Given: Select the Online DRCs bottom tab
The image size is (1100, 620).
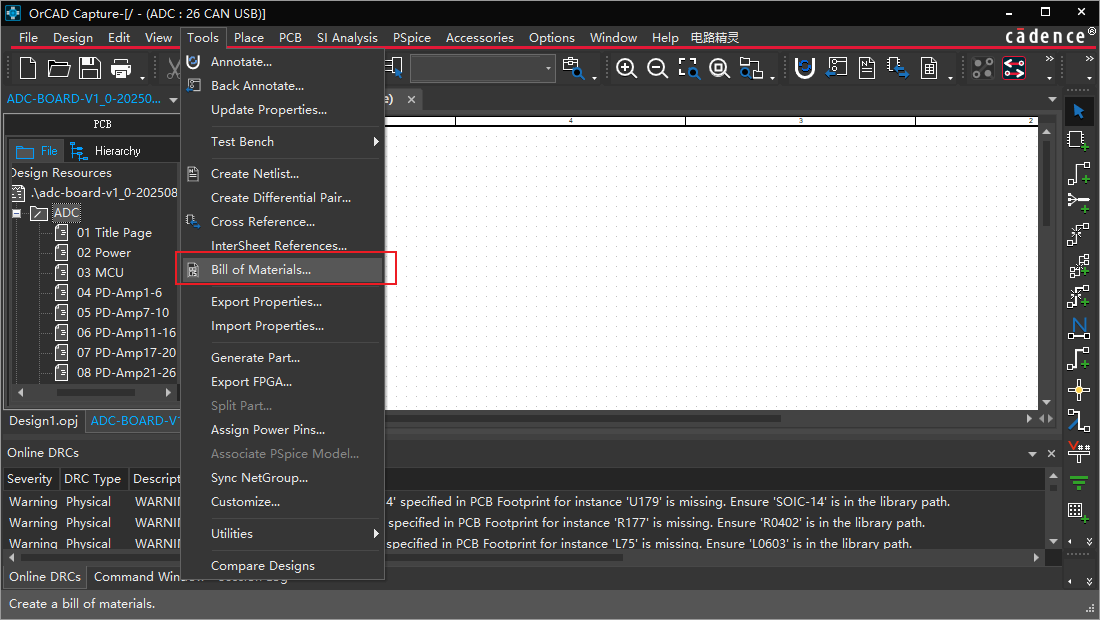Looking at the screenshot, I should [45, 577].
